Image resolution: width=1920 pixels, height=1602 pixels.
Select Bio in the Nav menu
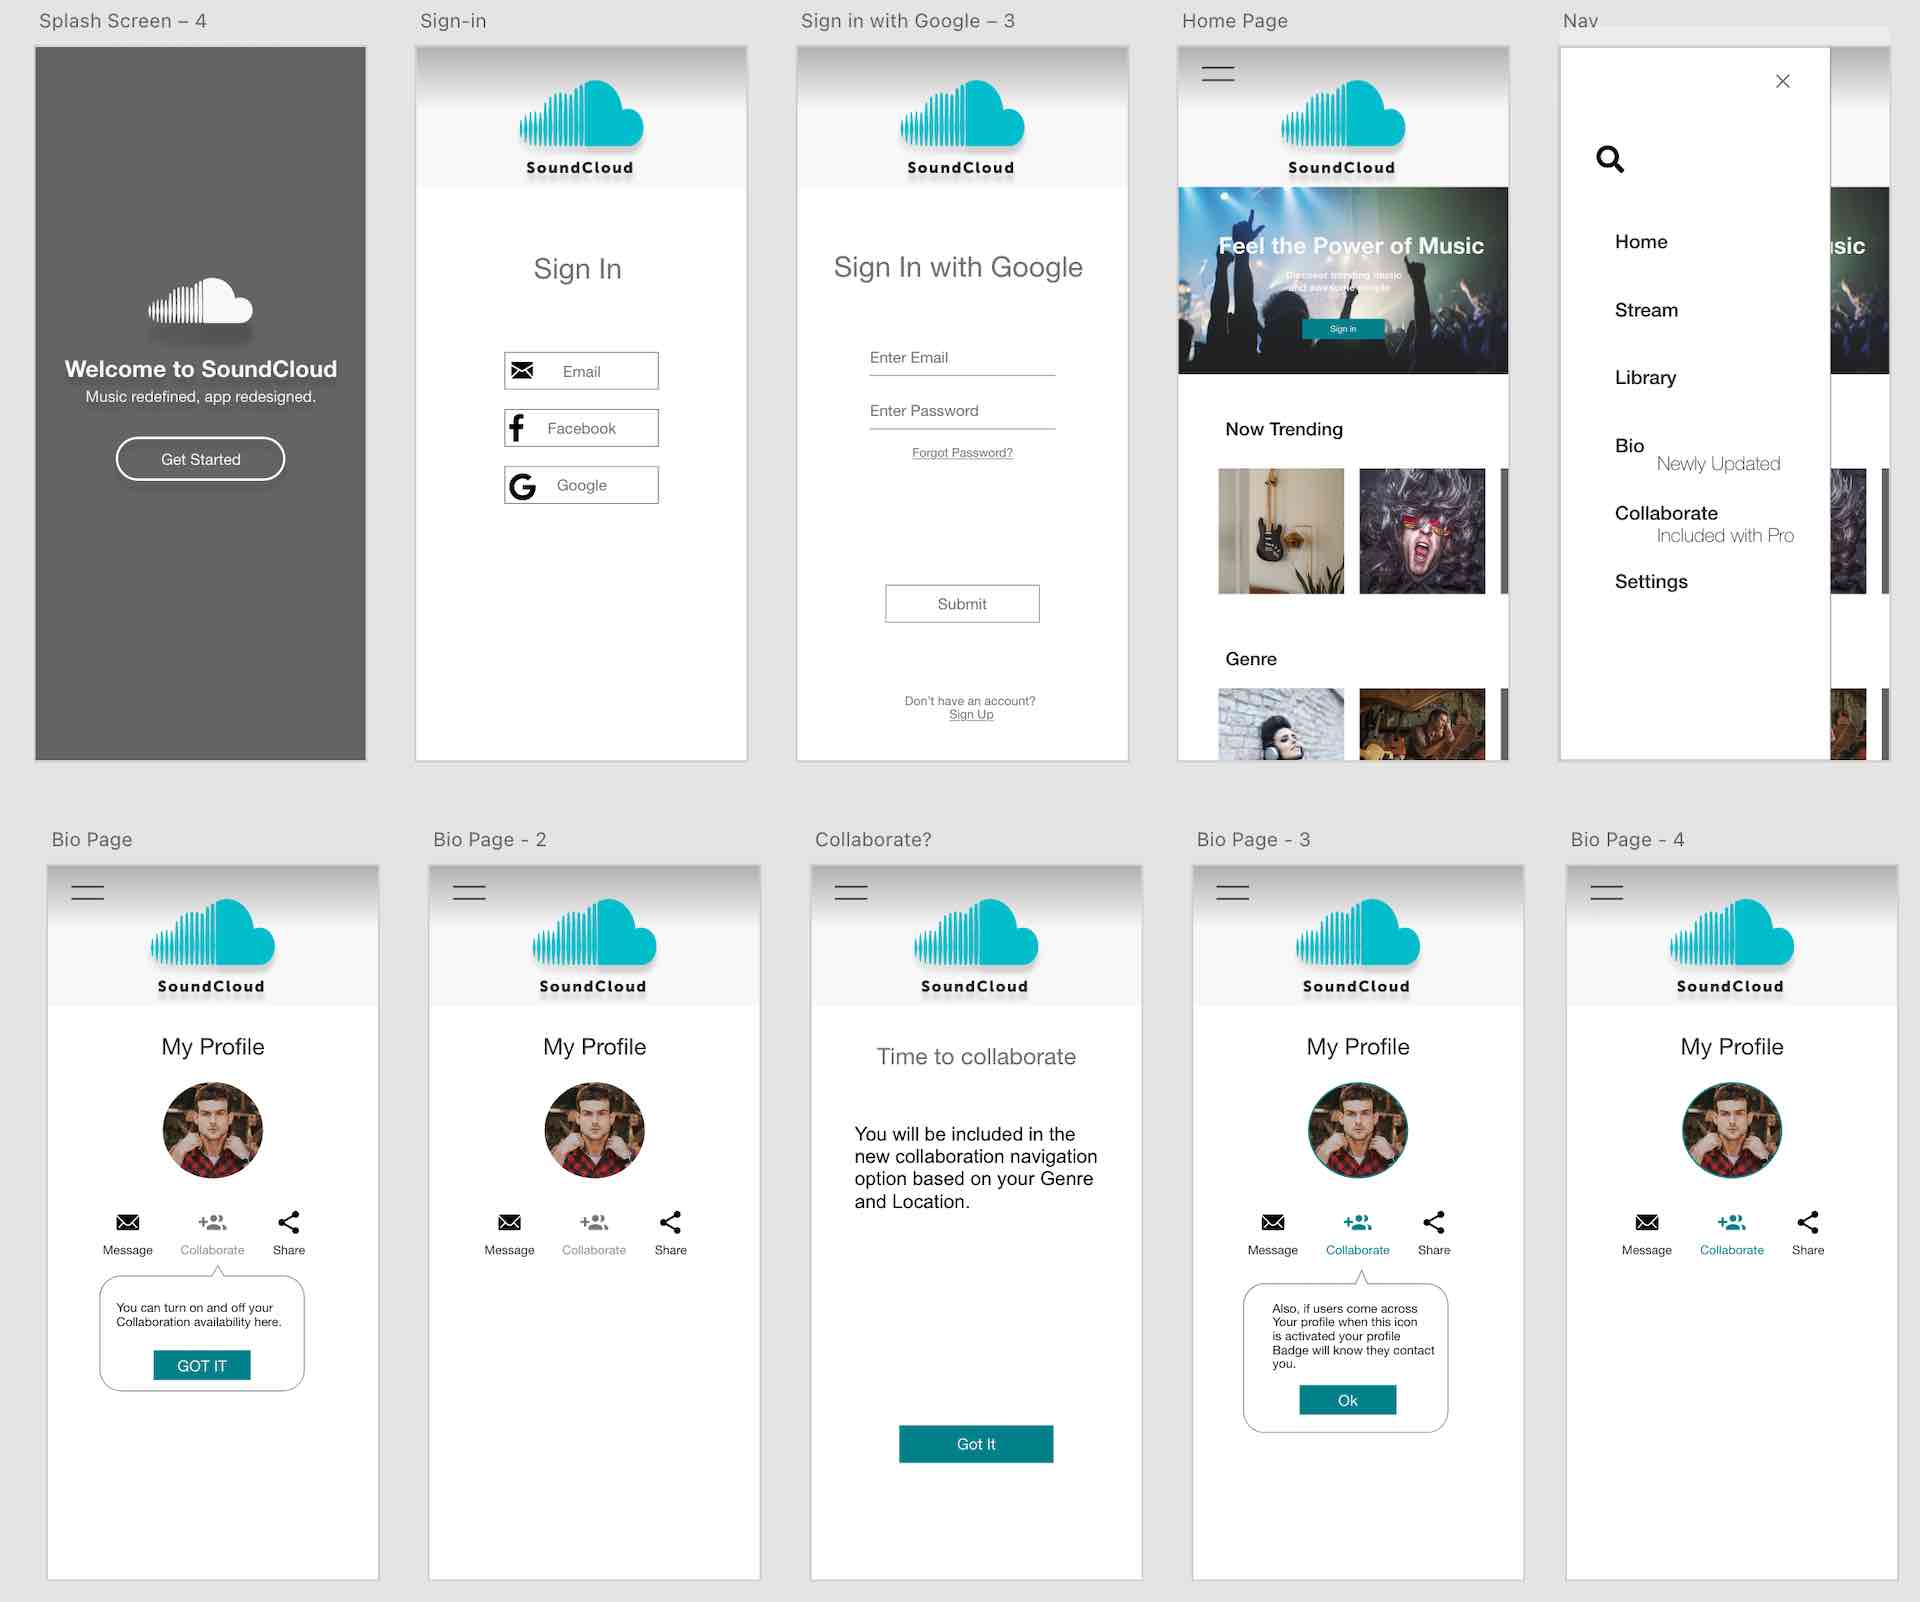coord(1629,446)
